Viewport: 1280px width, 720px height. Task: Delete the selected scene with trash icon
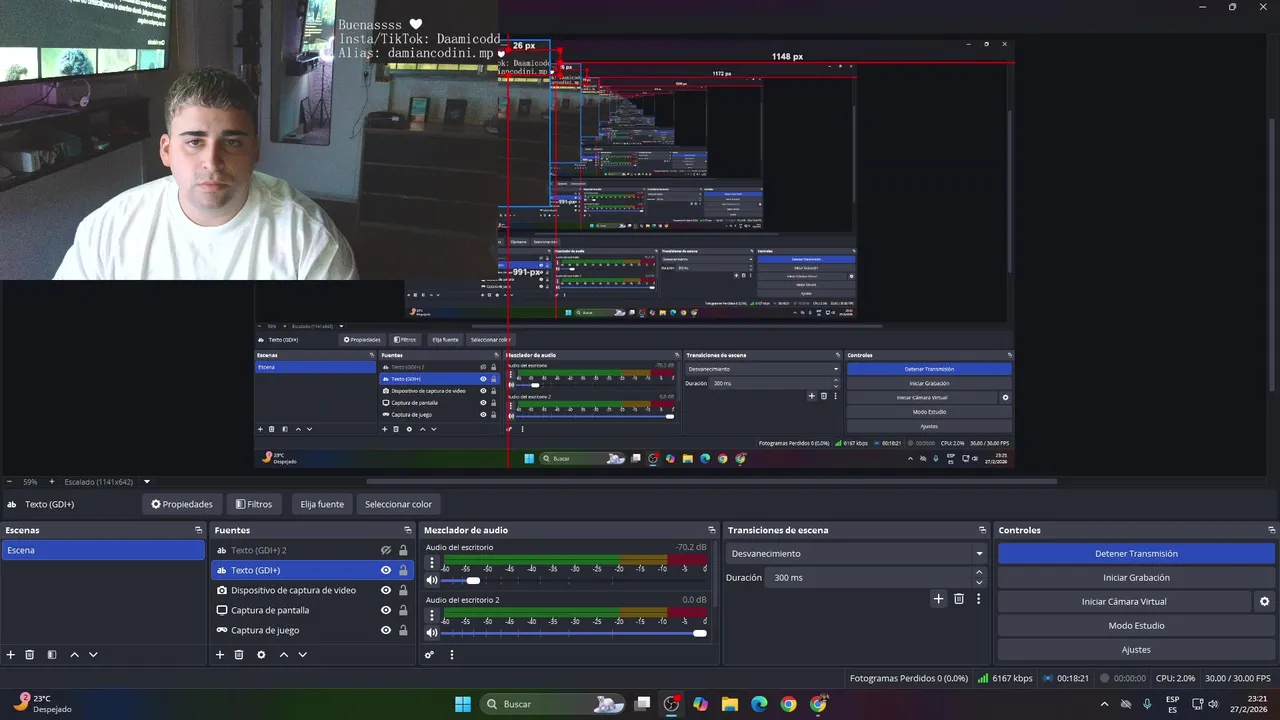pos(30,655)
